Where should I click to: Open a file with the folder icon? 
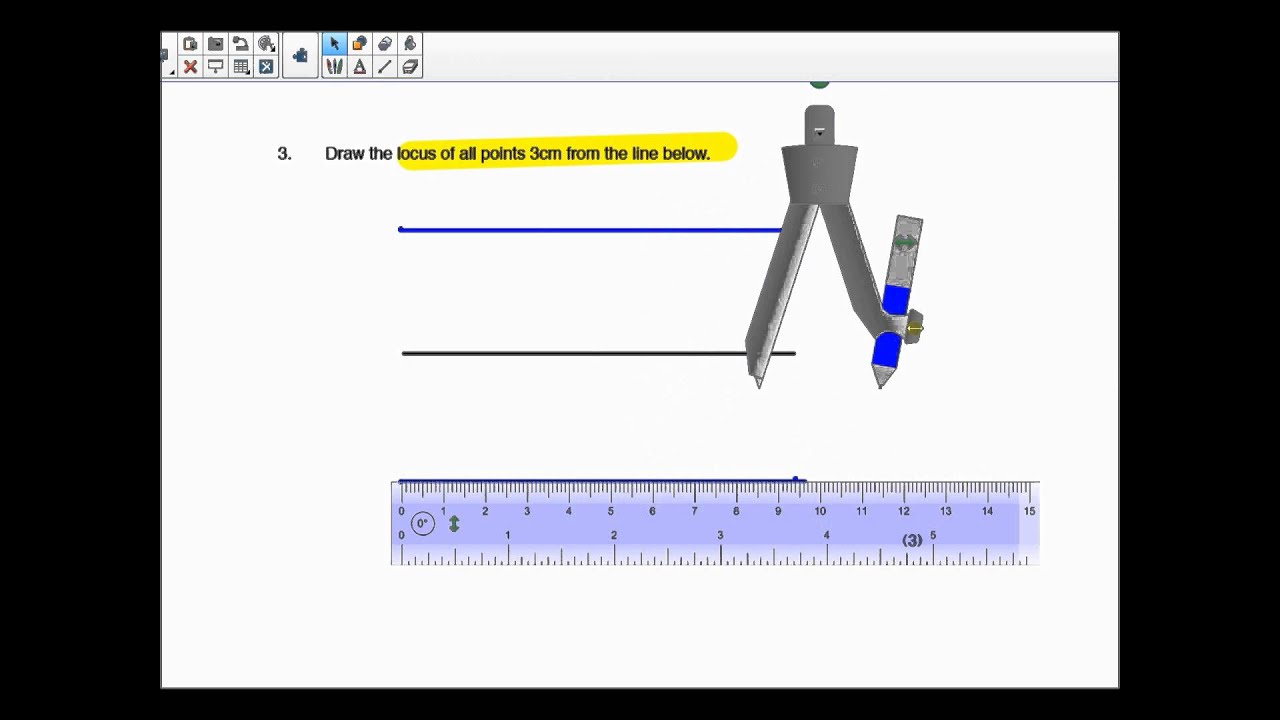(x=215, y=44)
